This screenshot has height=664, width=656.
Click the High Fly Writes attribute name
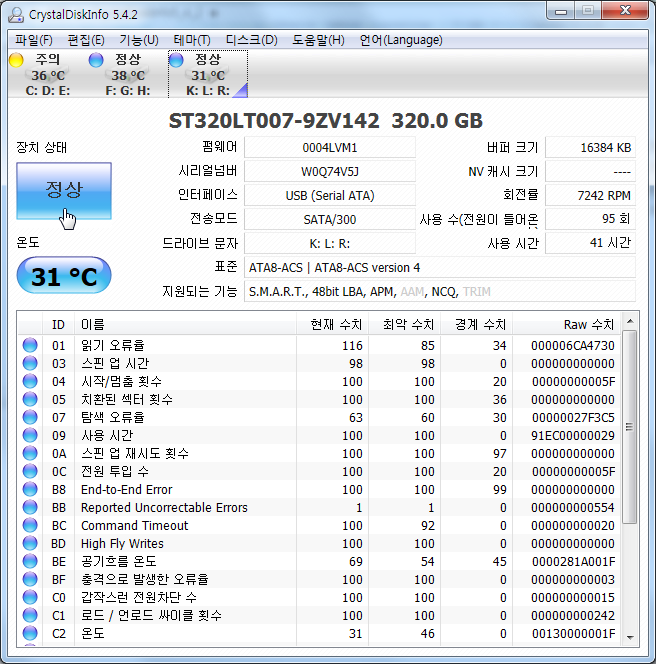click(122, 543)
